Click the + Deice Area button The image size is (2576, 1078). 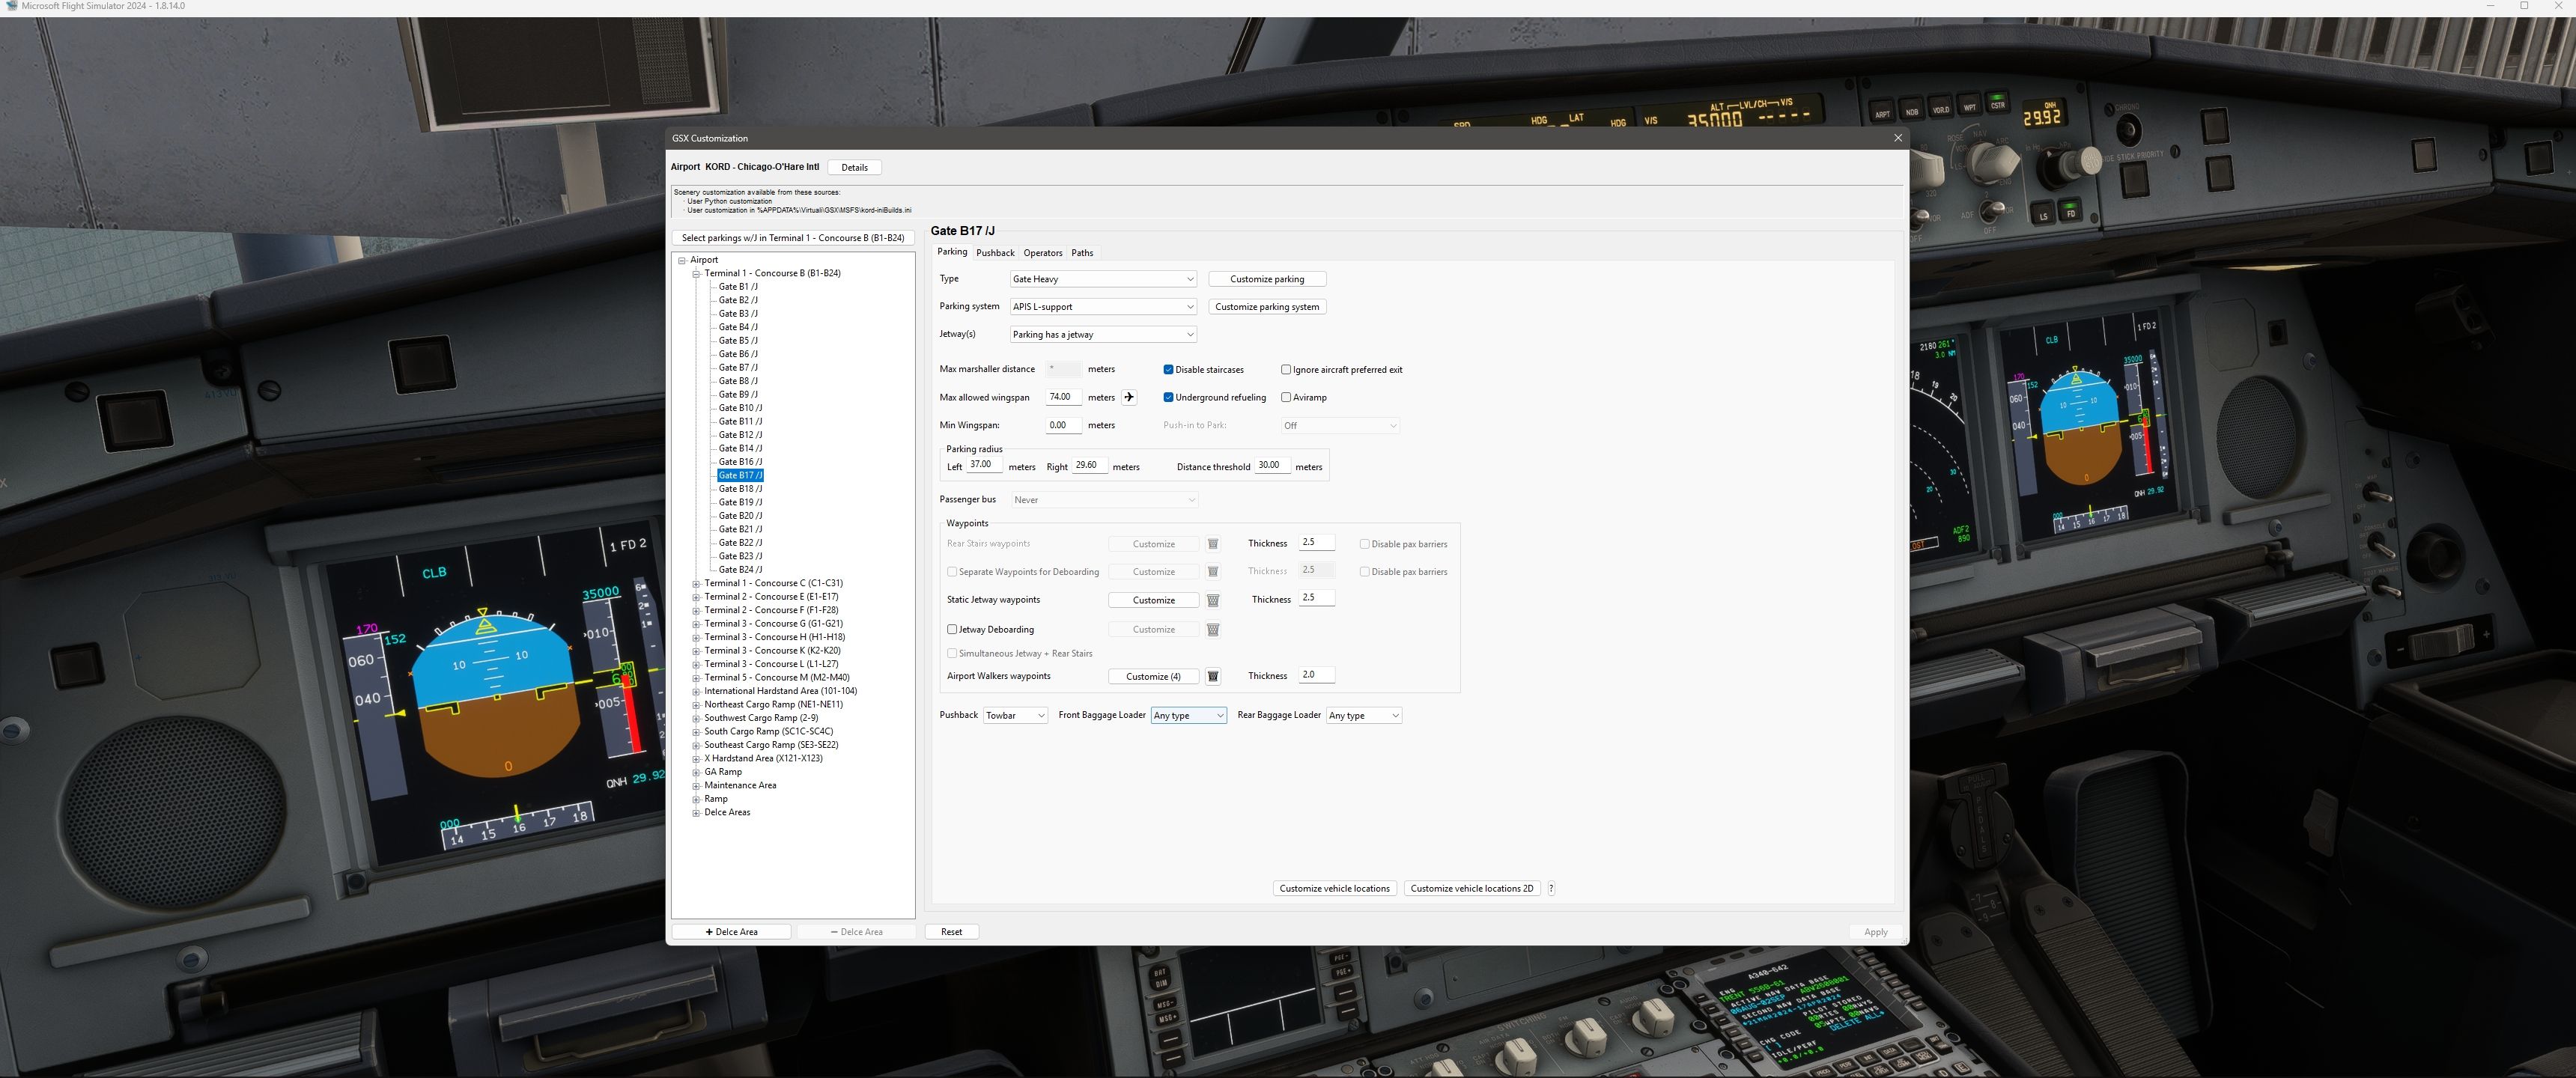coord(731,932)
